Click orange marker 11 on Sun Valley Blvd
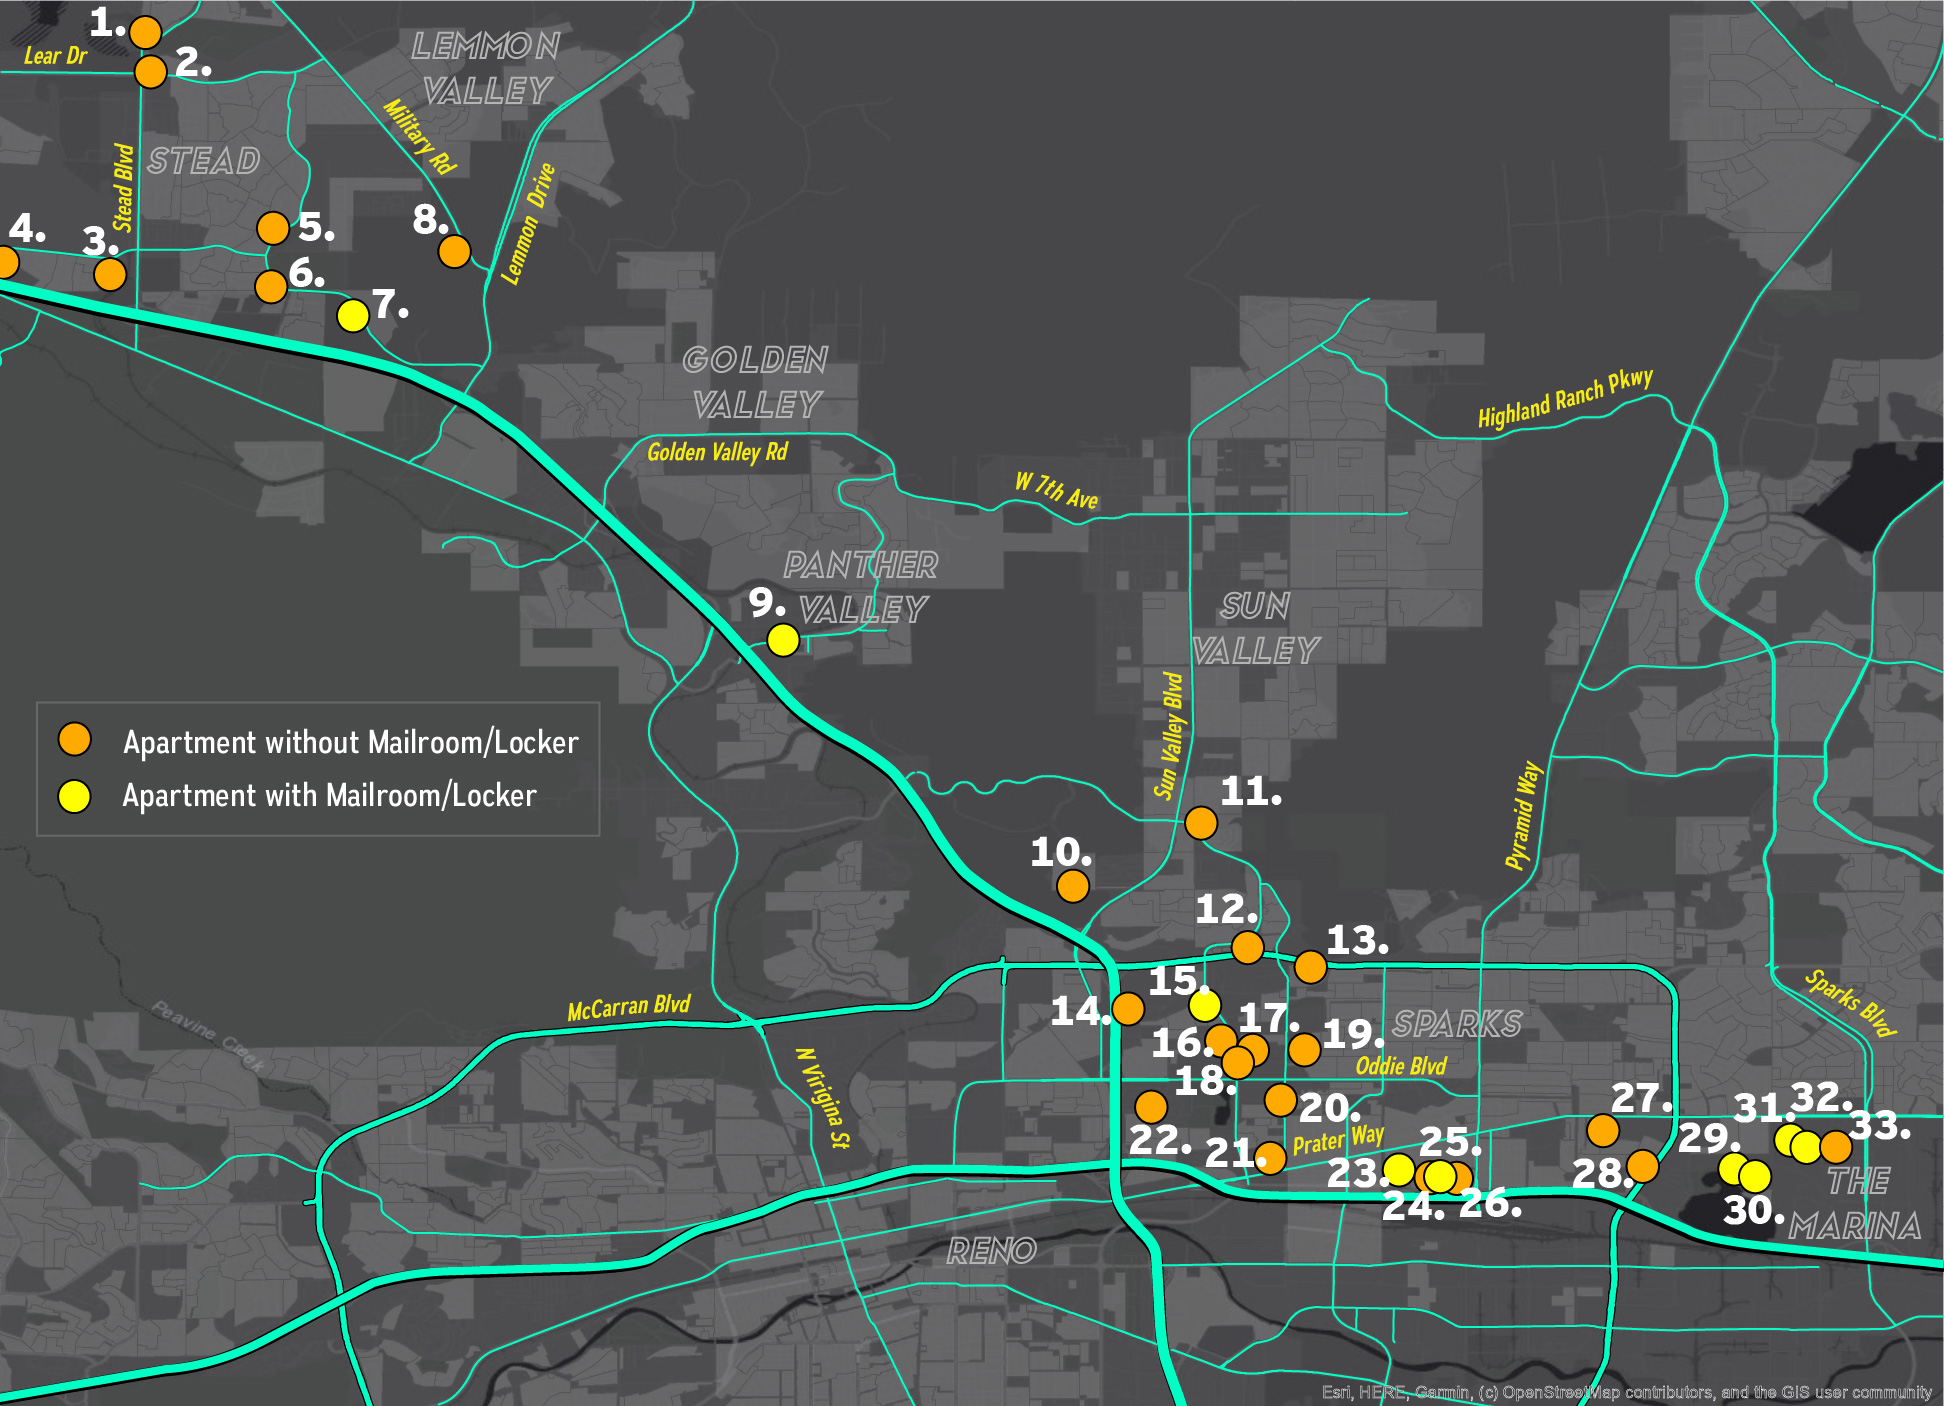Screen dimensions: 1944x1406 click(x=1200, y=823)
